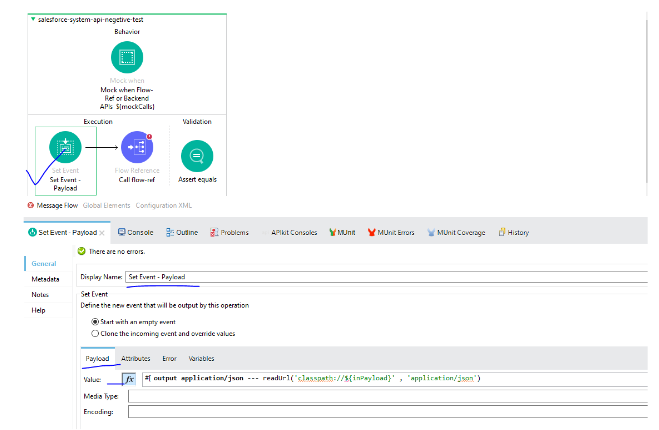The height and width of the screenshot is (430, 659).
Task: Click the Set Event - Payload tab icon
Action: tap(32, 232)
